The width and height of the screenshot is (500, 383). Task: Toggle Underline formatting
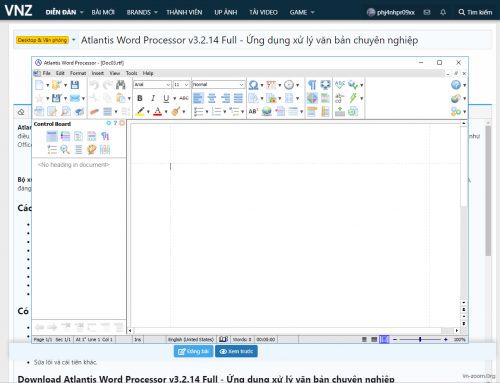tap(166, 98)
